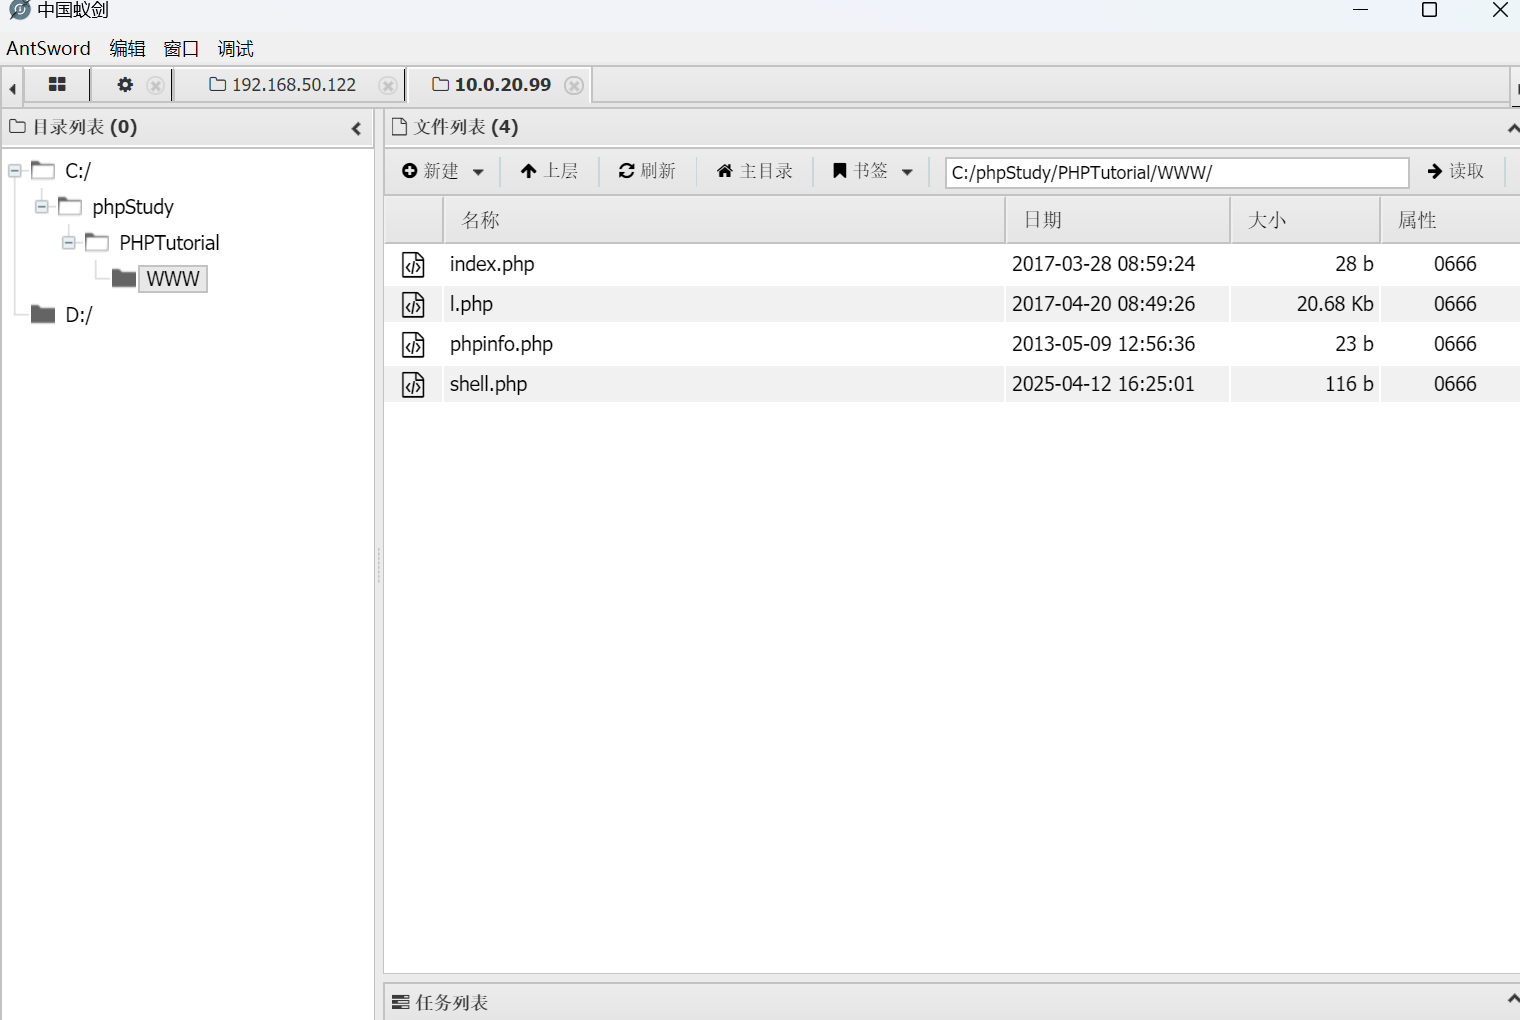Close the settings gear tab
Image resolution: width=1520 pixels, height=1020 pixels.
(x=155, y=85)
